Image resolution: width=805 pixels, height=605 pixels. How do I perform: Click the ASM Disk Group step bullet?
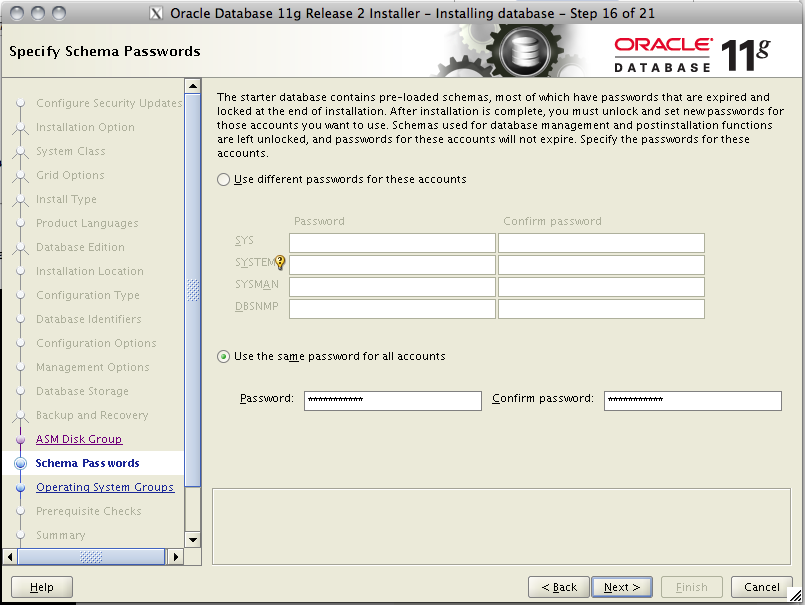20,439
